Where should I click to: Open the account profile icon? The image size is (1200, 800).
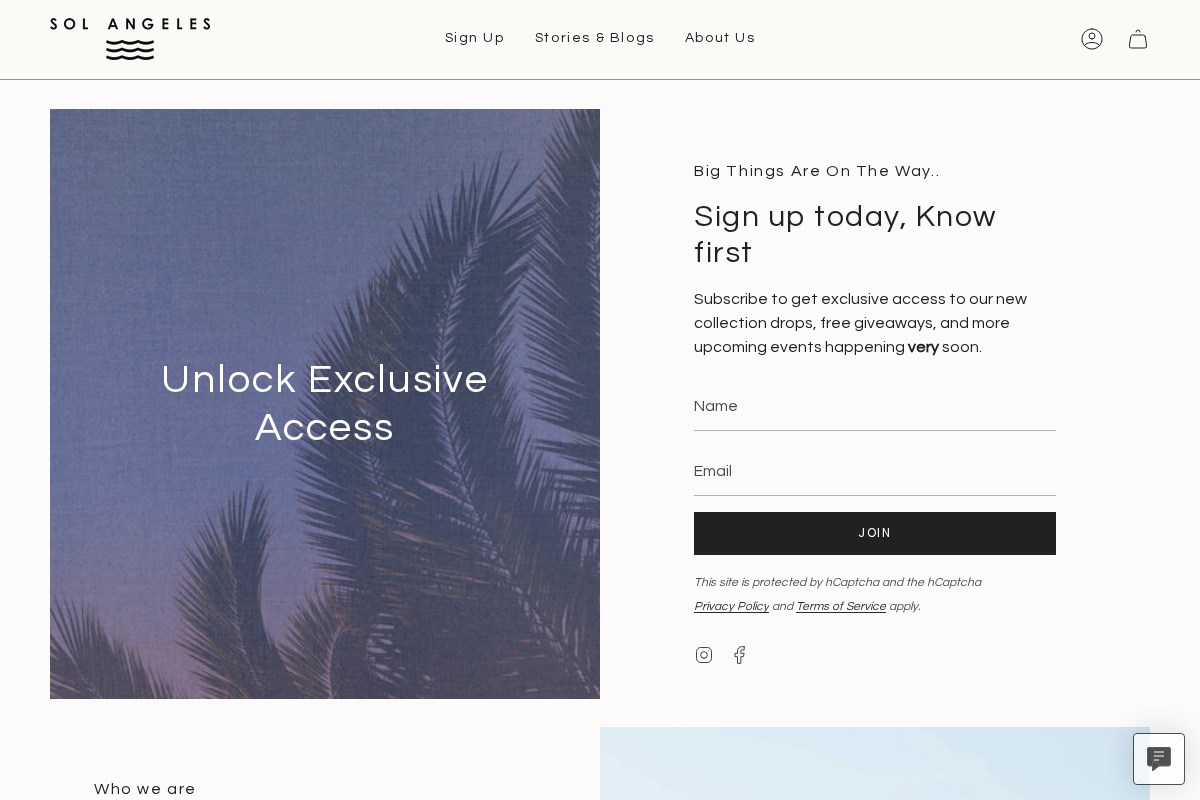click(x=1092, y=39)
